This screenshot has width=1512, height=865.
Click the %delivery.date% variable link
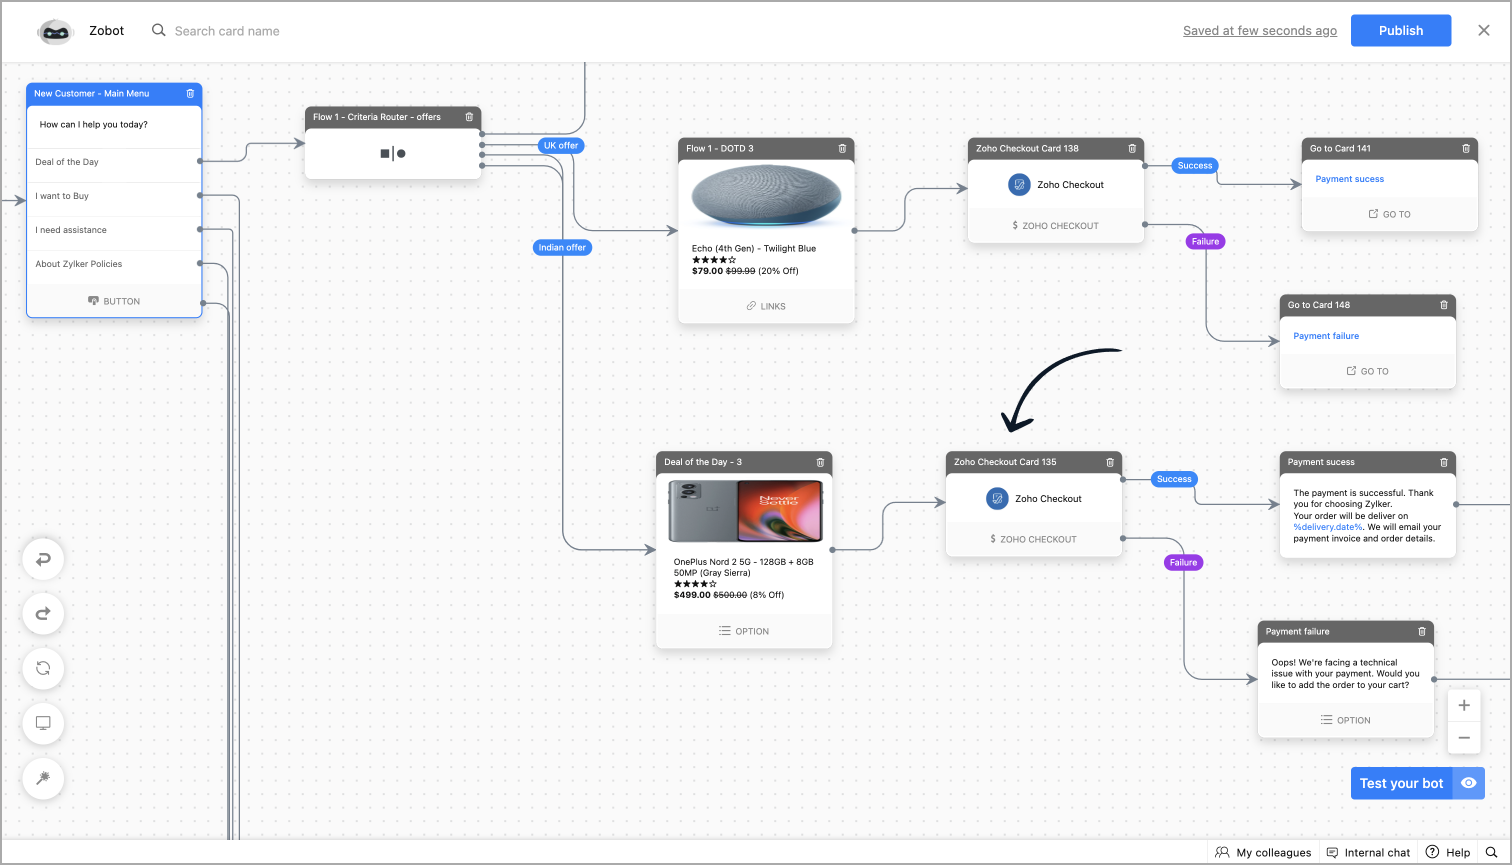coord(1328,527)
